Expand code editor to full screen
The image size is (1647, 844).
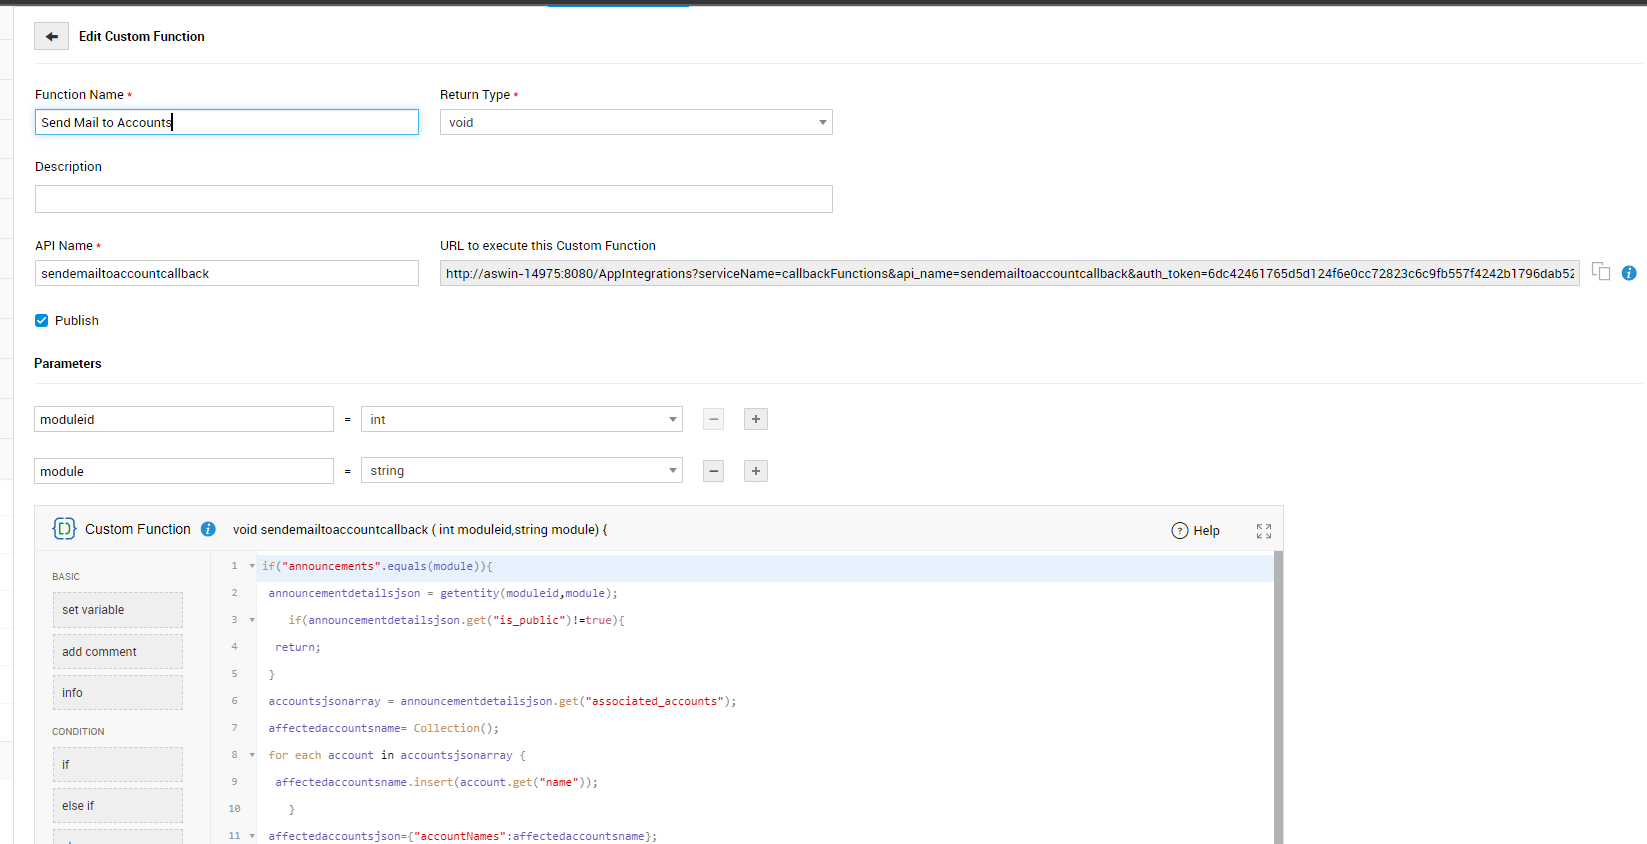1264,531
